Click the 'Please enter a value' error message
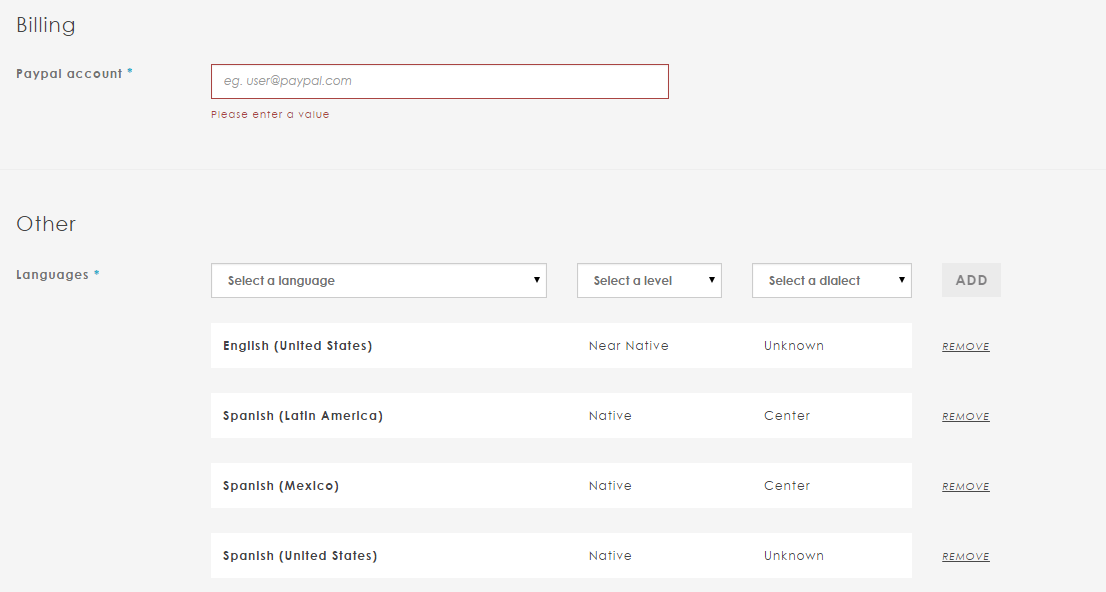 point(270,115)
